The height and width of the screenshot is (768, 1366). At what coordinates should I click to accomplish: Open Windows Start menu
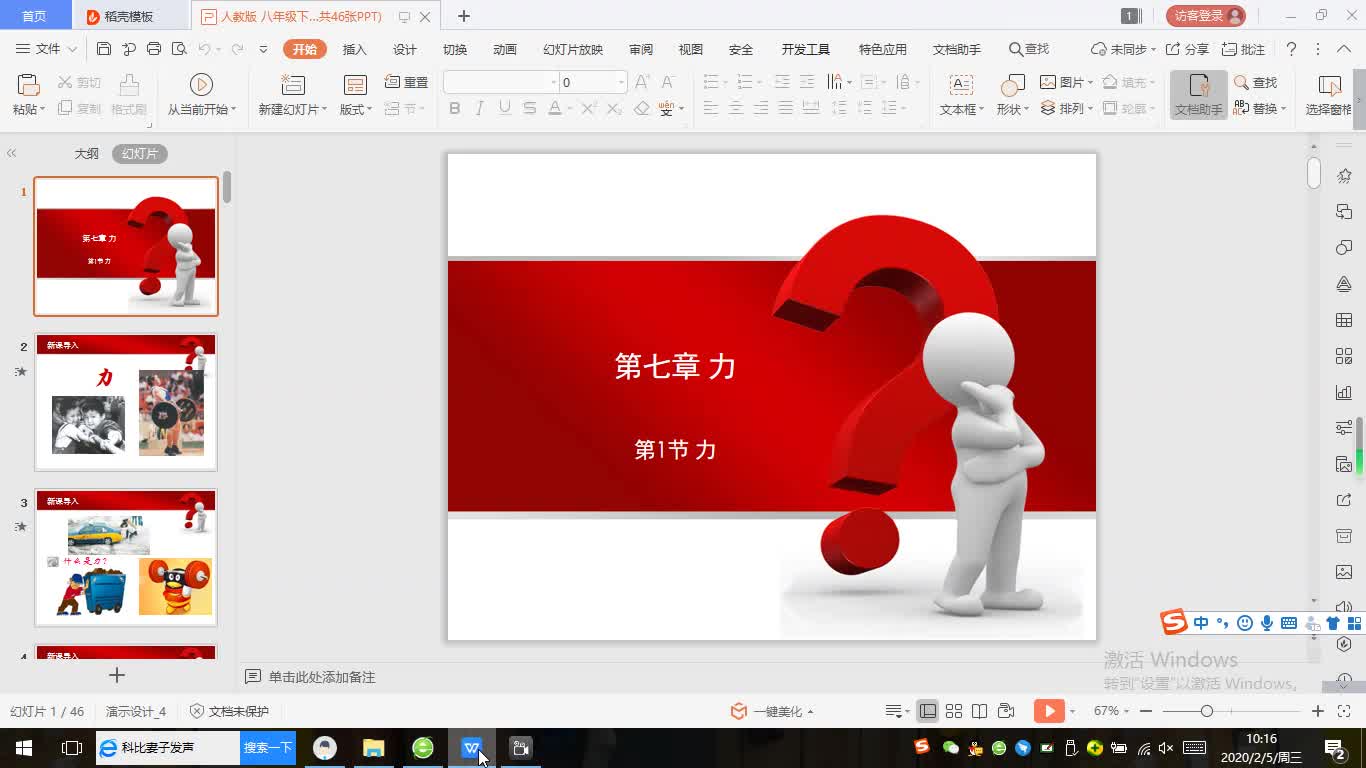coord(24,747)
